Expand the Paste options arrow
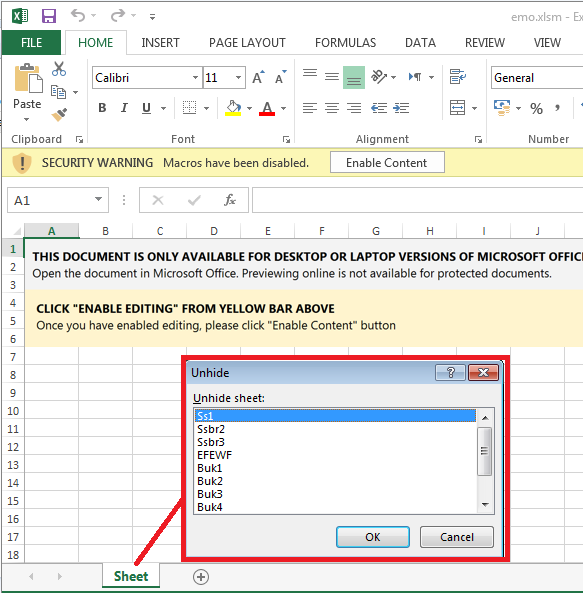The height and width of the screenshot is (593, 584). point(26,120)
